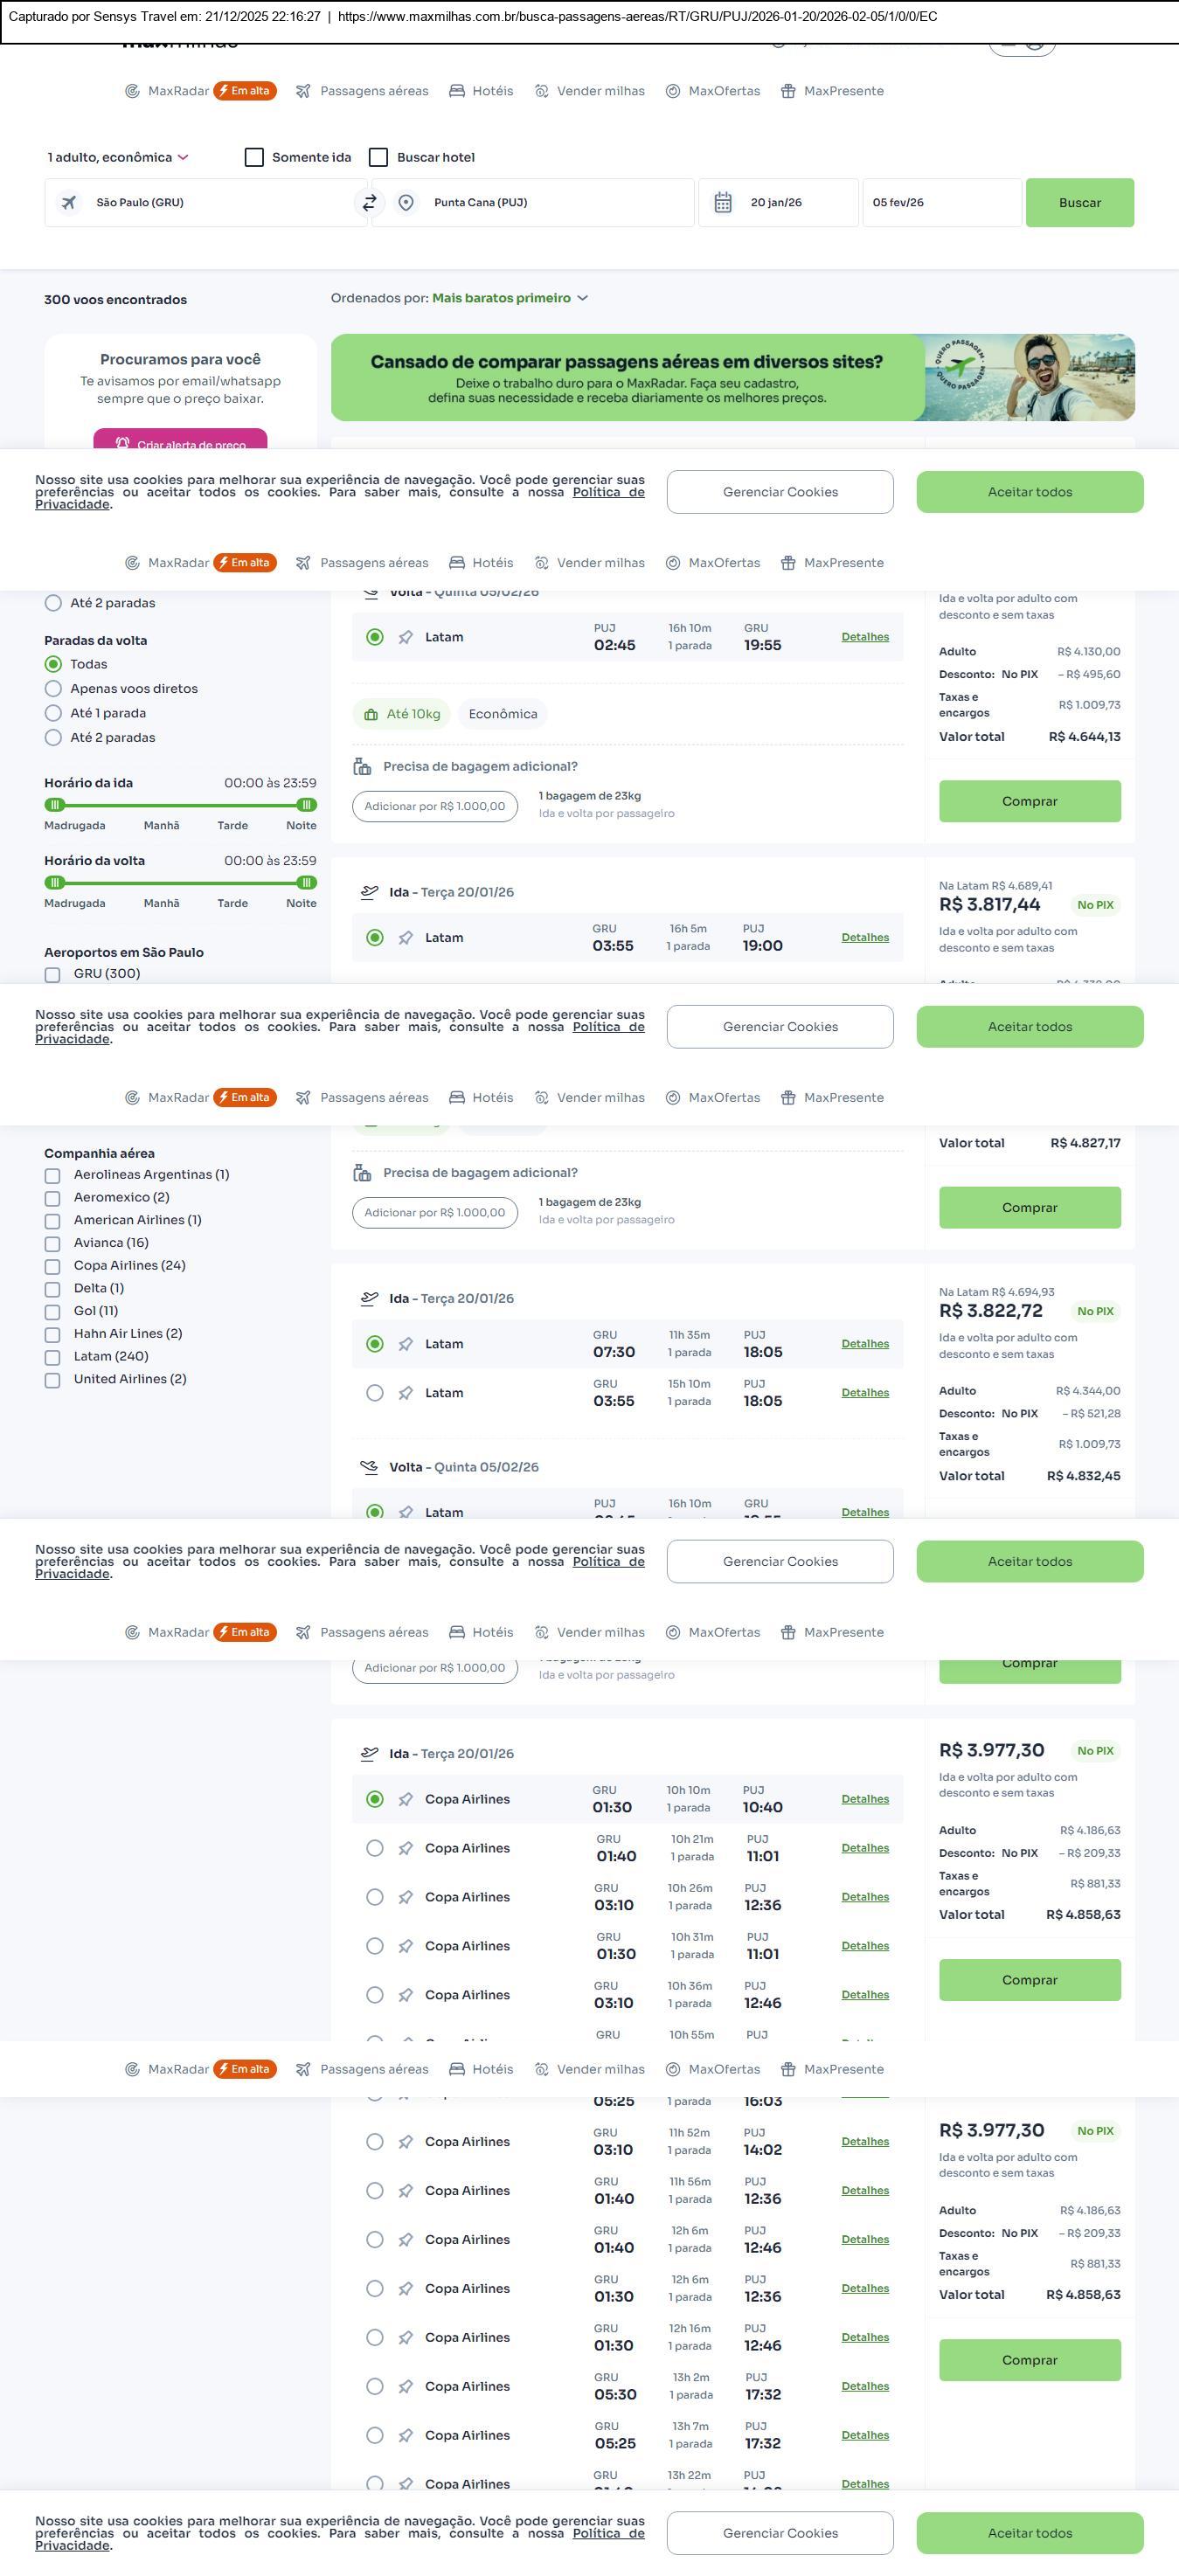The image size is (1179, 2576).
Task: Click left handle of Horário da ida slider
Action: pos(55,805)
